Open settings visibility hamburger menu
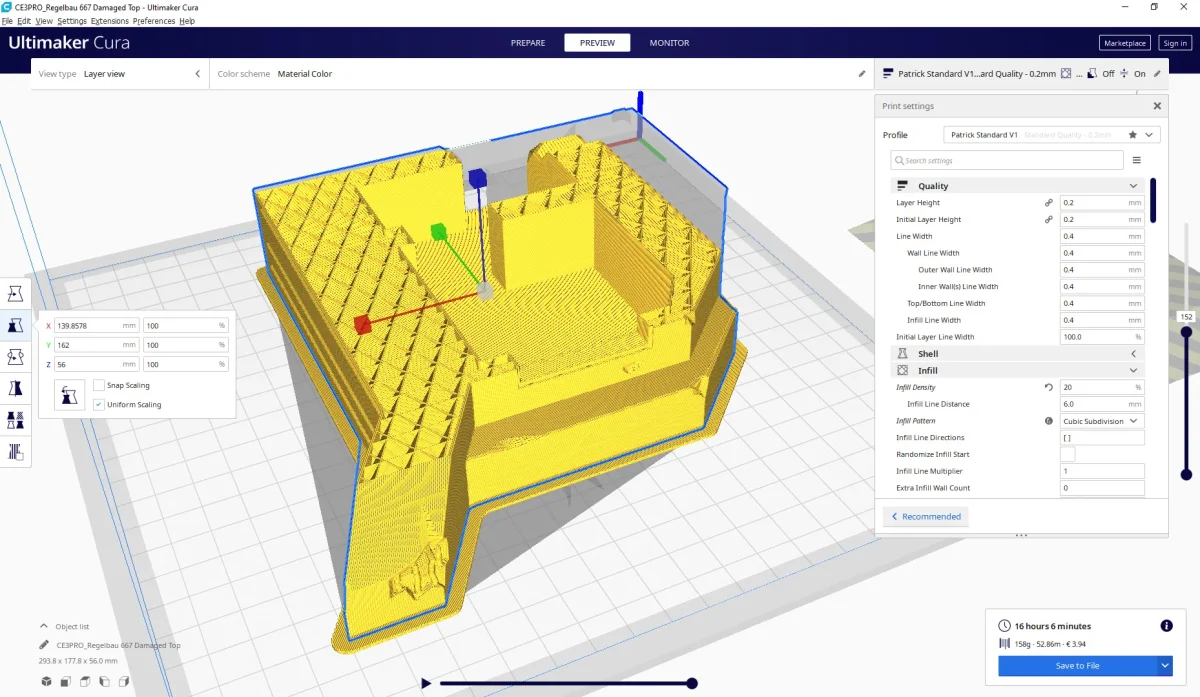This screenshot has height=697, width=1200. tap(1137, 160)
